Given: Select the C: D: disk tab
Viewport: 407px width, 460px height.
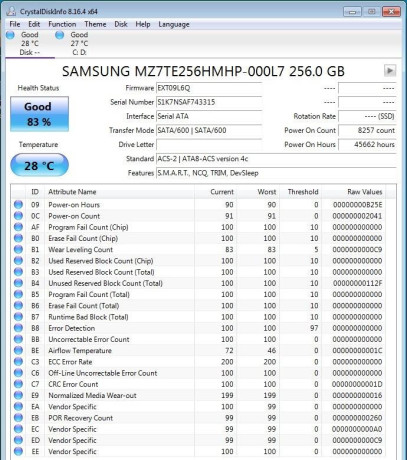Looking at the screenshot, I should (79, 43).
